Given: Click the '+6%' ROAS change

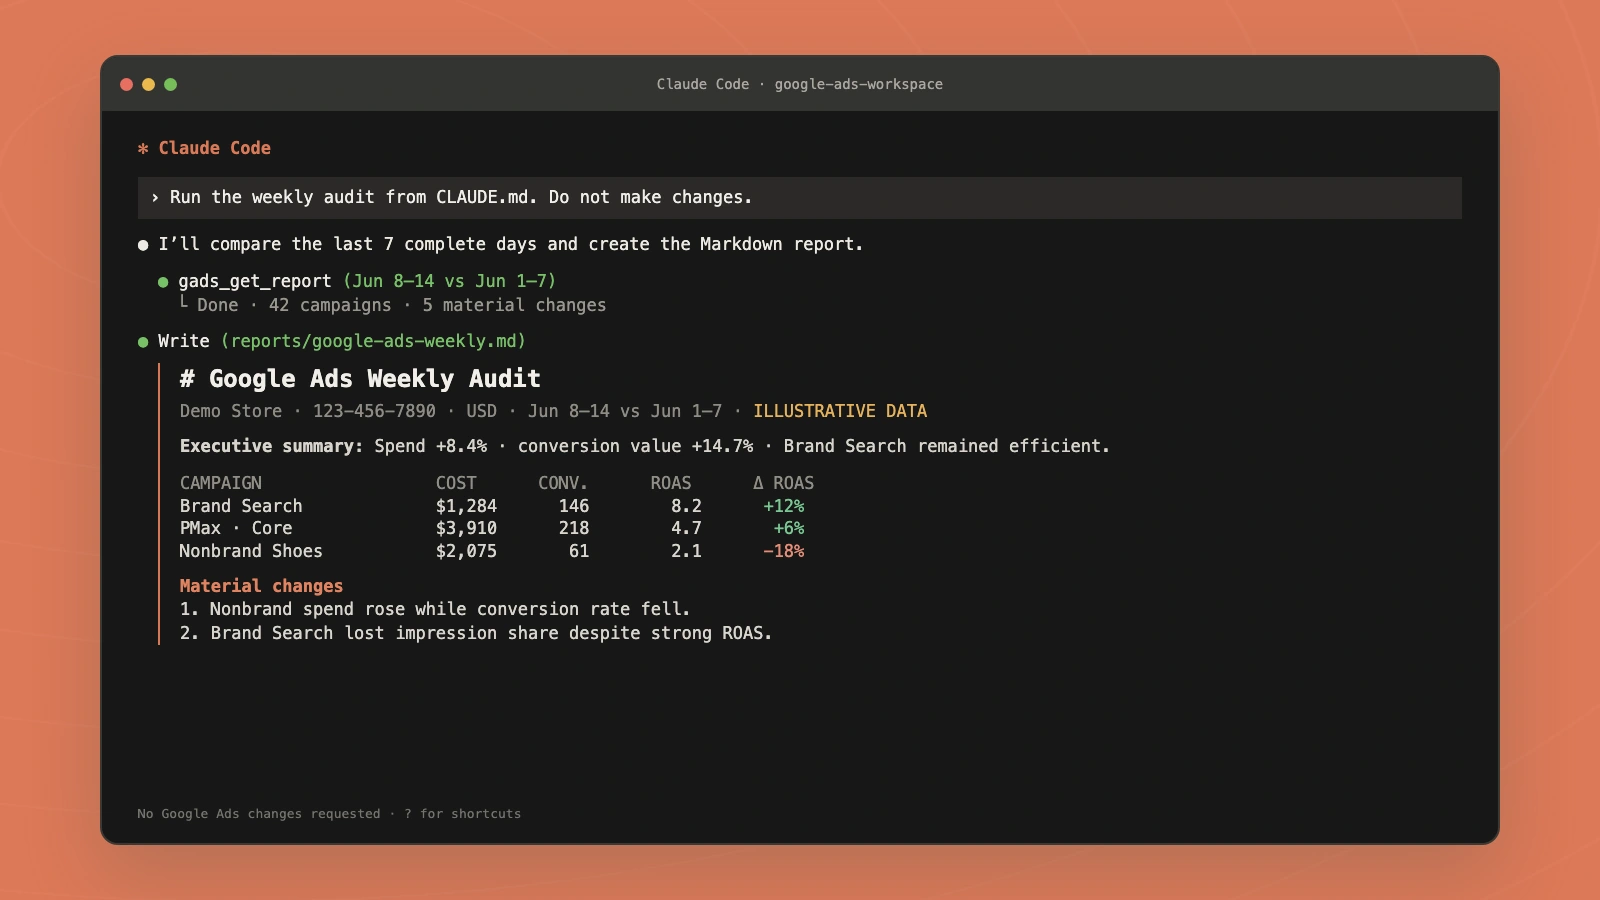Looking at the screenshot, I should point(789,528).
